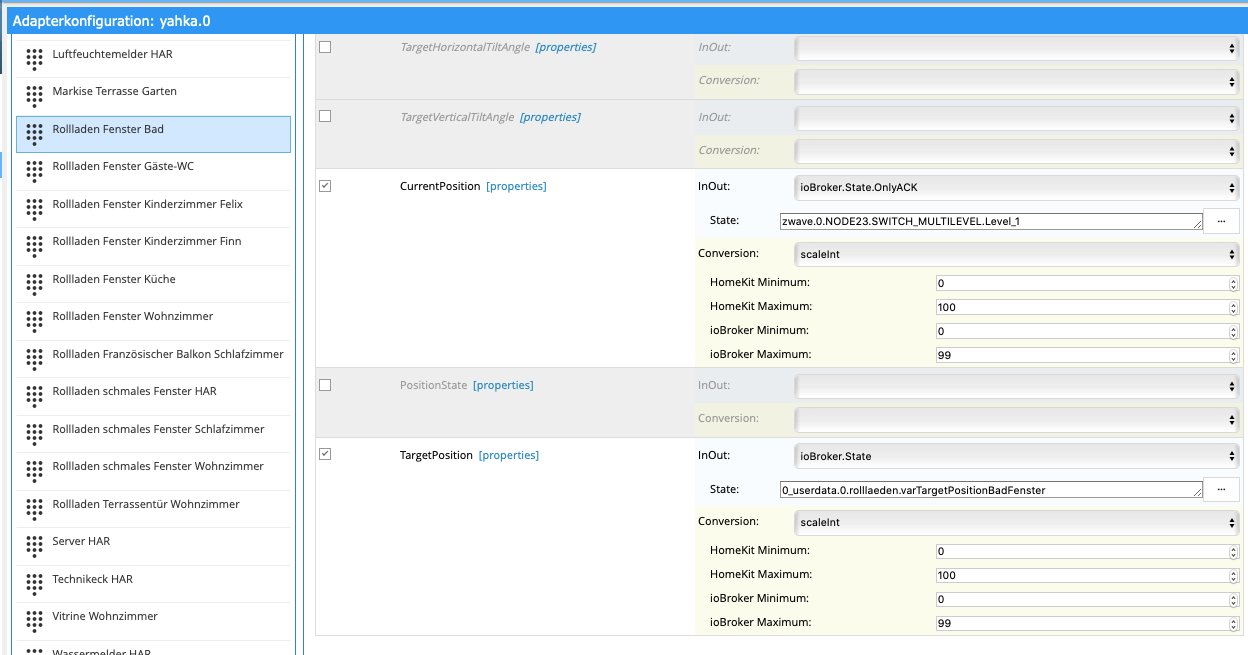The image size is (1248, 655).
Task: Uncheck the CurrentPosition characteristic checkbox
Action: (x=325, y=185)
